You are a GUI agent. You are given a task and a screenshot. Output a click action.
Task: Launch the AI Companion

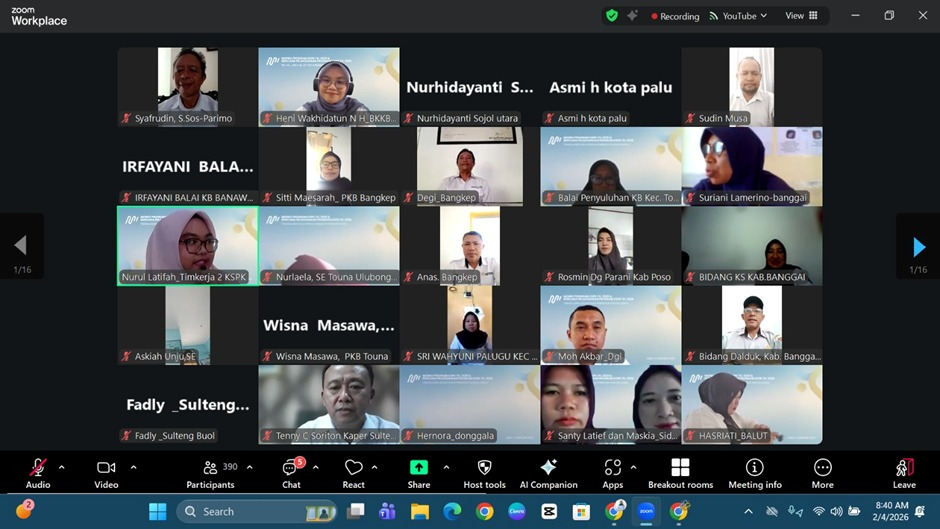pos(548,473)
